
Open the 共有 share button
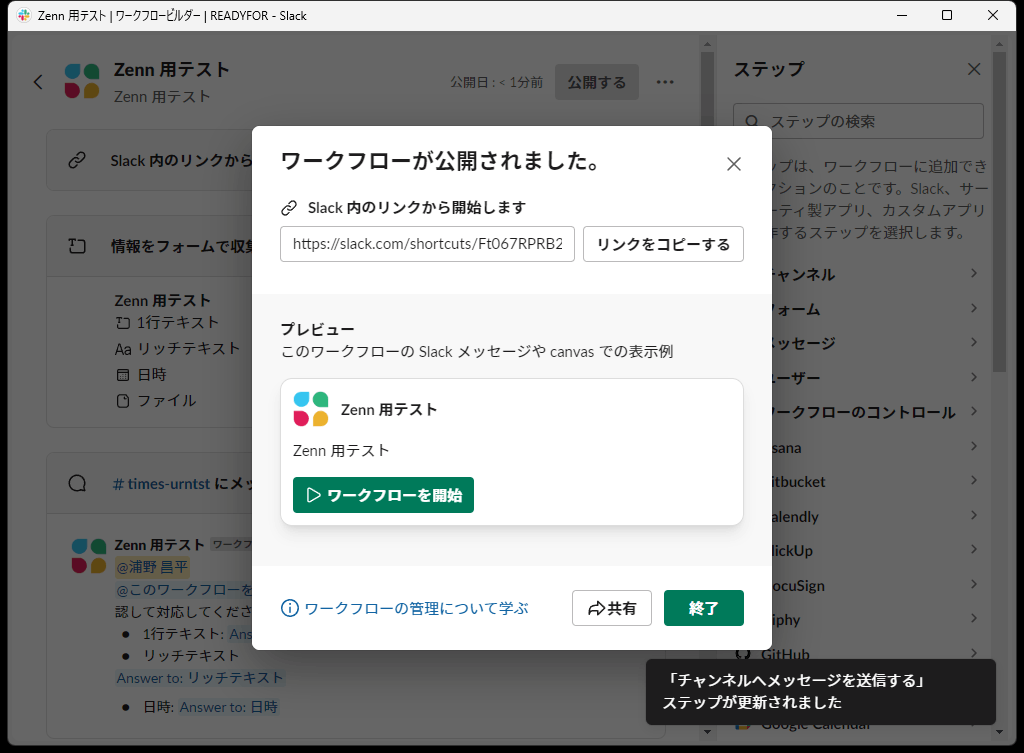pyautogui.click(x=612, y=608)
